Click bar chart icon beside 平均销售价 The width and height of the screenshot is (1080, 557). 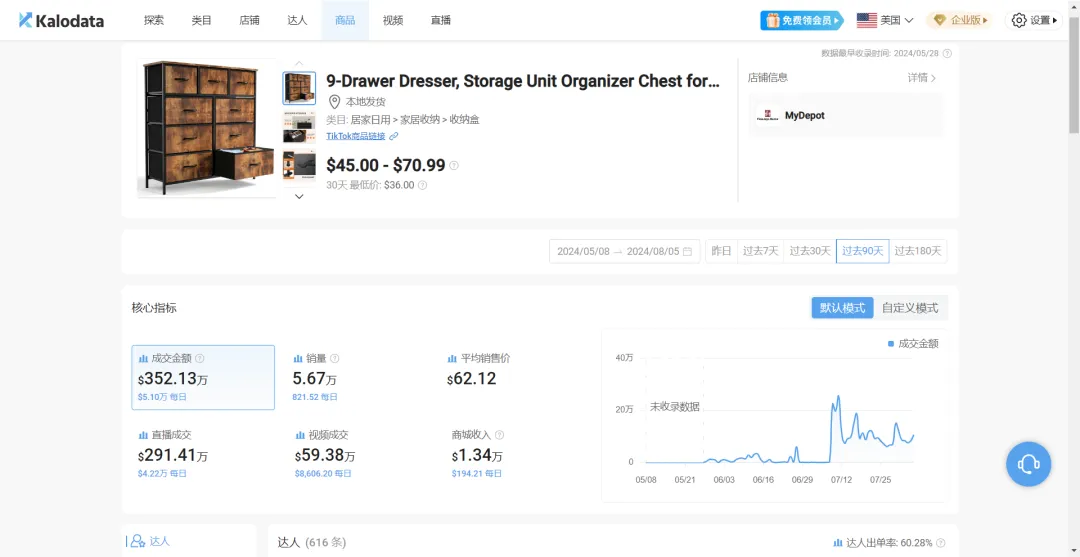[452, 359]
